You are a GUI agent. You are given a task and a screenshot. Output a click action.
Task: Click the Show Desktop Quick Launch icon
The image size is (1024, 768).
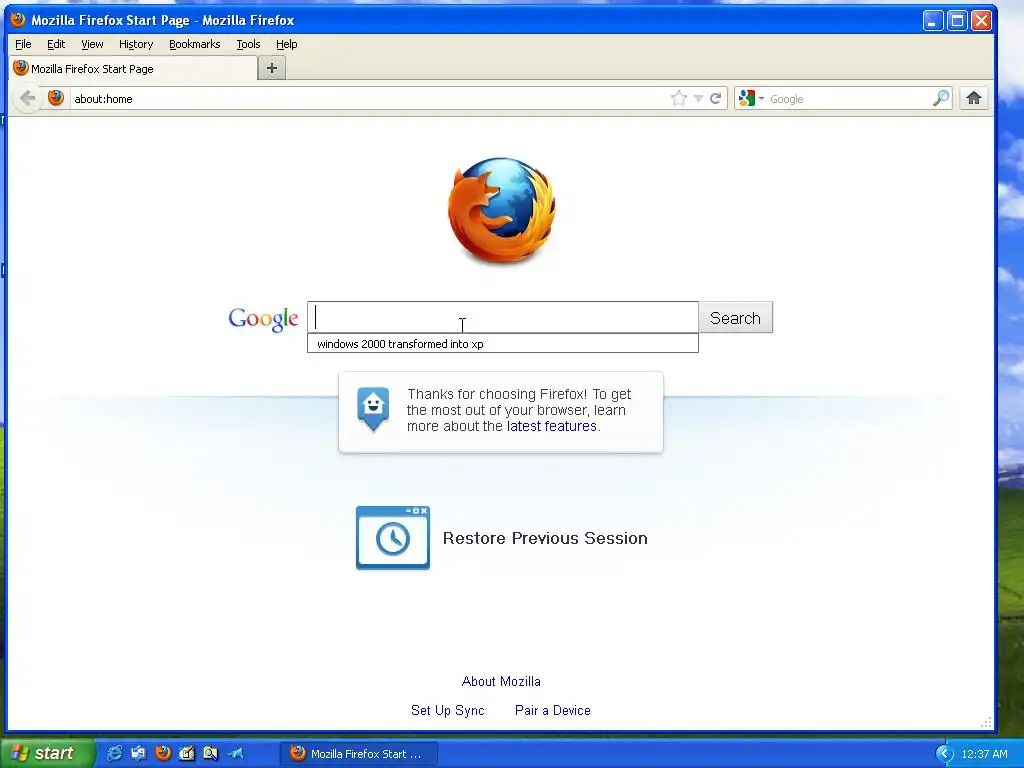(138, 753)
